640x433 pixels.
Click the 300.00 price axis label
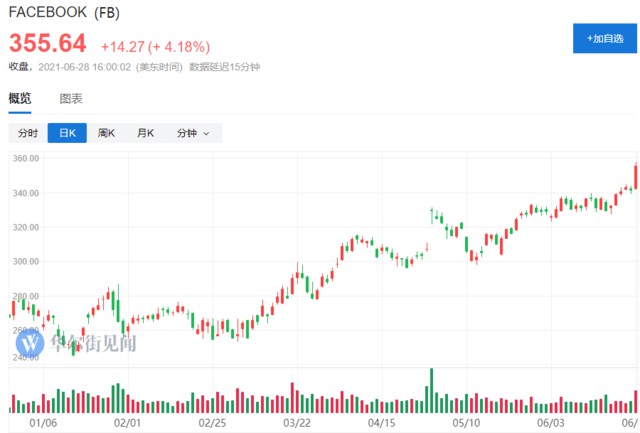click(25, 261)
